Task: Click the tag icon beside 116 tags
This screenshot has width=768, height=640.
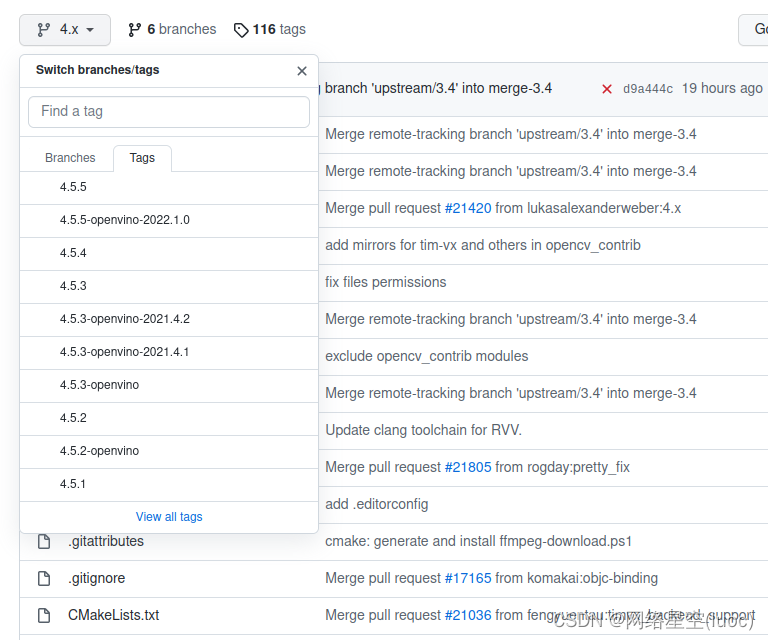Action: [240, 30]
